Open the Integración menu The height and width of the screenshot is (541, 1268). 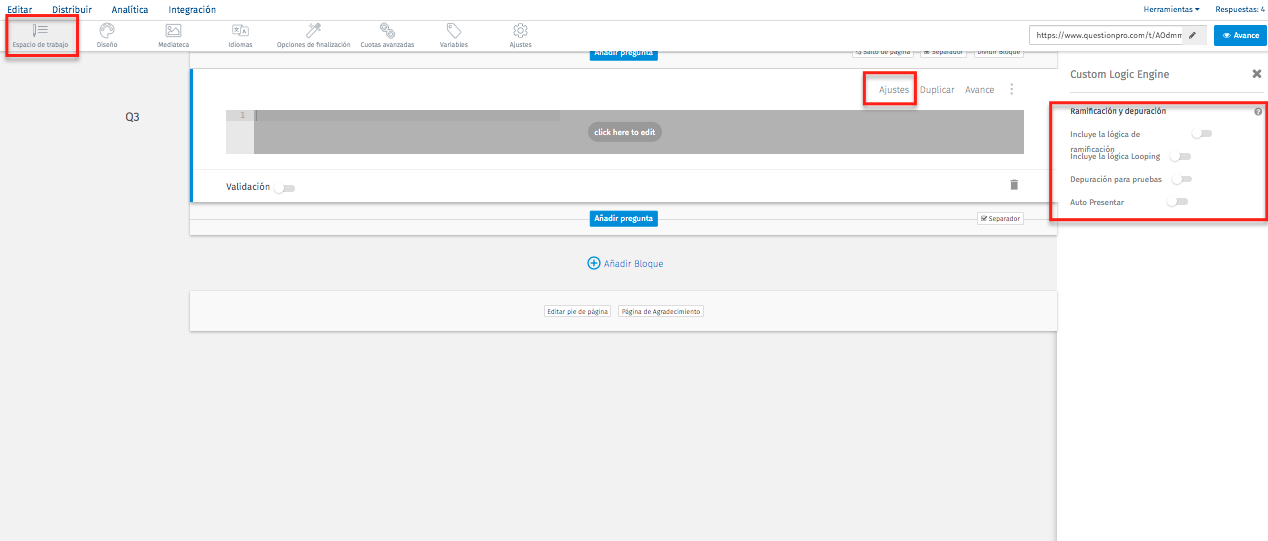click(192, 9)
